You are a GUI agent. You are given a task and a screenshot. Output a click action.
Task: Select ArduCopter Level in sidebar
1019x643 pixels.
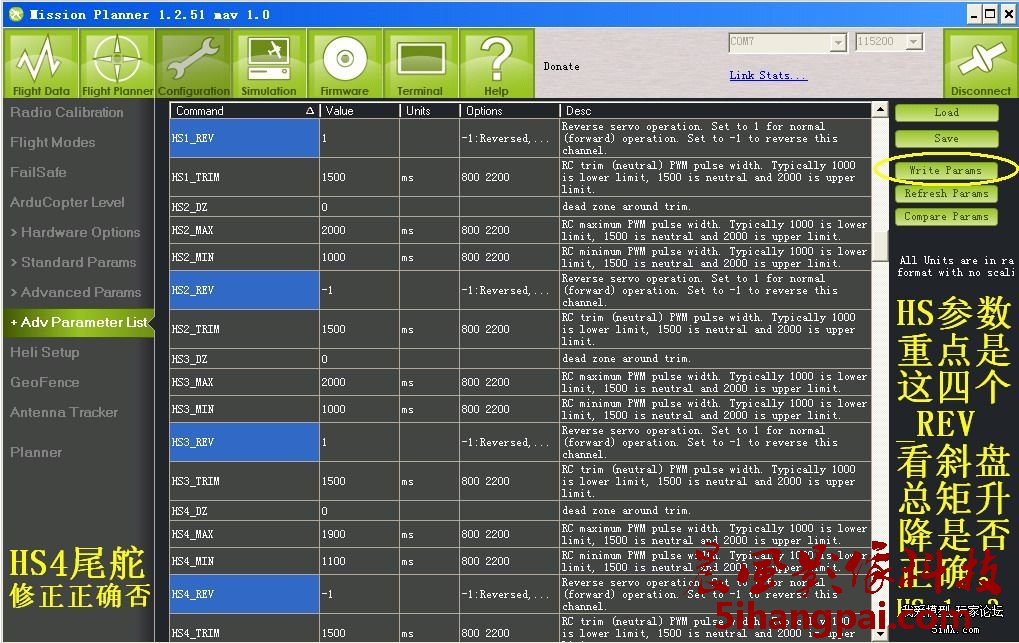(68, 202)
